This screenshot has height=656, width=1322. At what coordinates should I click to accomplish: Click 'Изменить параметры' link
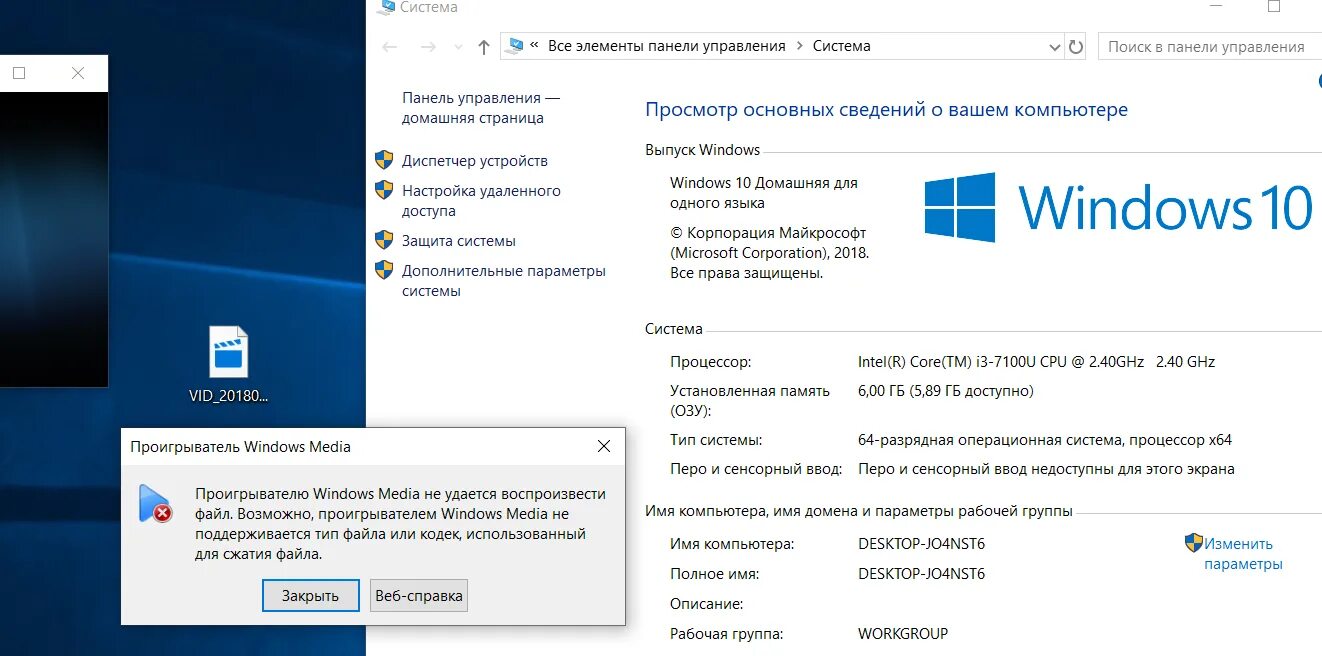[1243, 554]
